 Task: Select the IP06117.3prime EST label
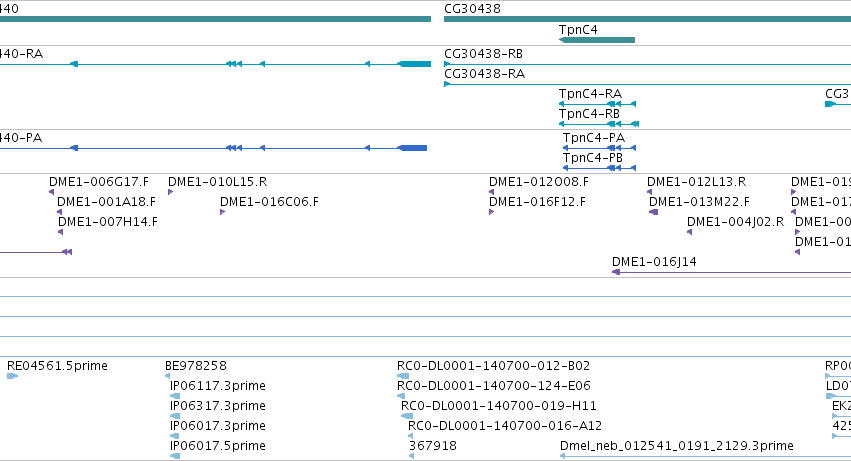[x=218, y=386]
